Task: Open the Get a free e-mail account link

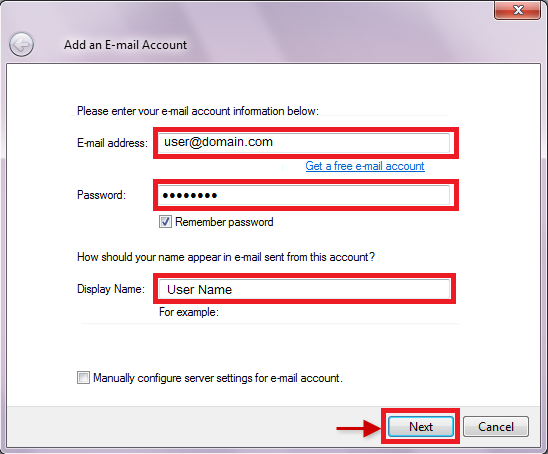Action: 365,166
